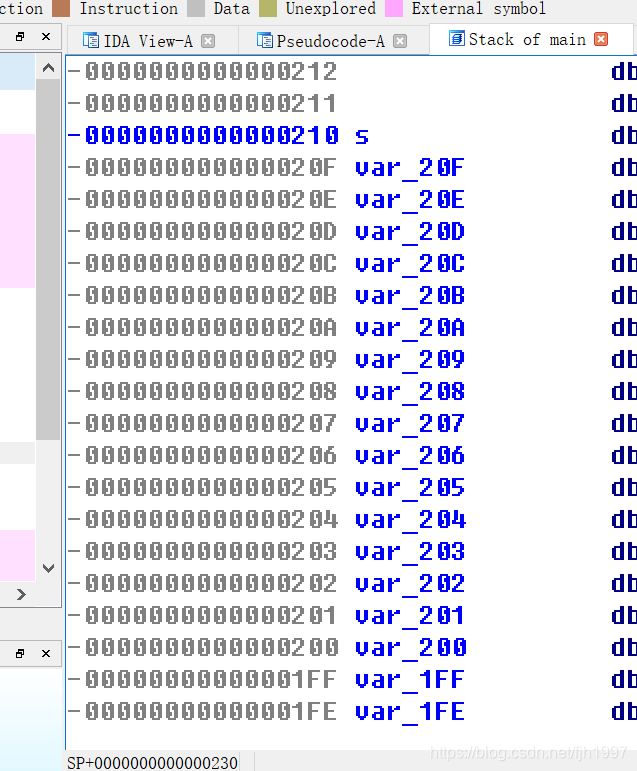Select variable var_202
This screenshot has height=771, width=637.
409,584
